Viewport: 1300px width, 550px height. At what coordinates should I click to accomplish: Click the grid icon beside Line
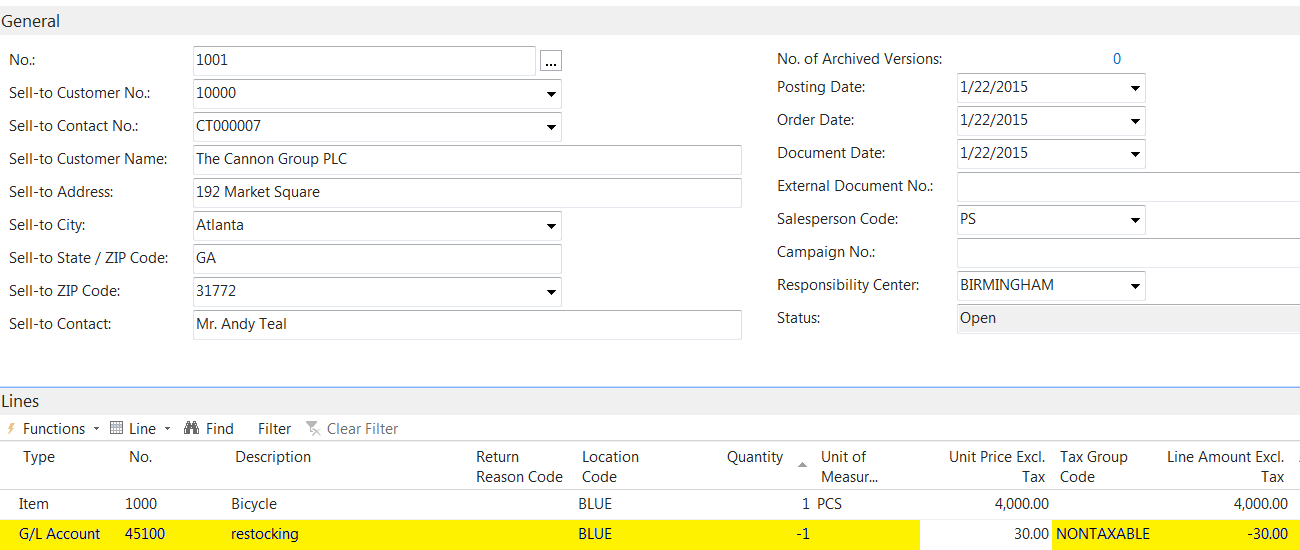pyautogui.click(x=116, y=428)
